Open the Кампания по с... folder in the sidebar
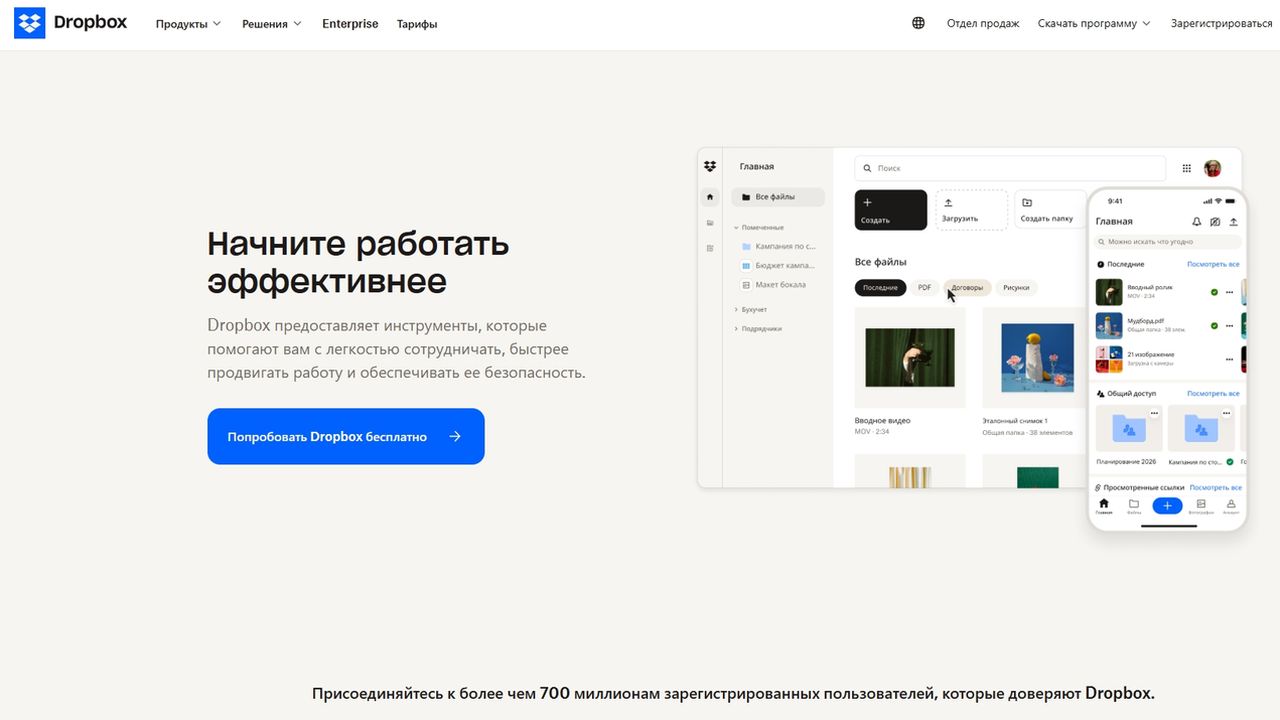This screenshot has width=1280, height=720. 779,246
